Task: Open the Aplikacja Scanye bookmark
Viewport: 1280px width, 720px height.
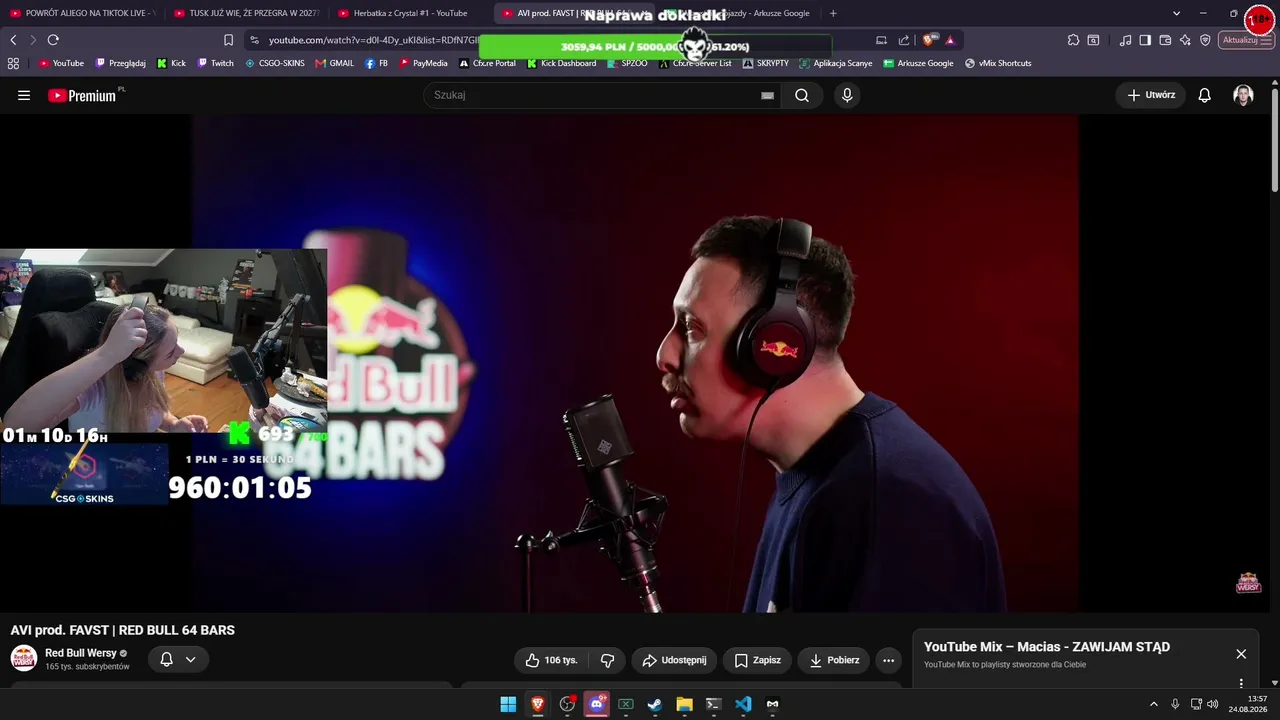Action: pos(835,63)
